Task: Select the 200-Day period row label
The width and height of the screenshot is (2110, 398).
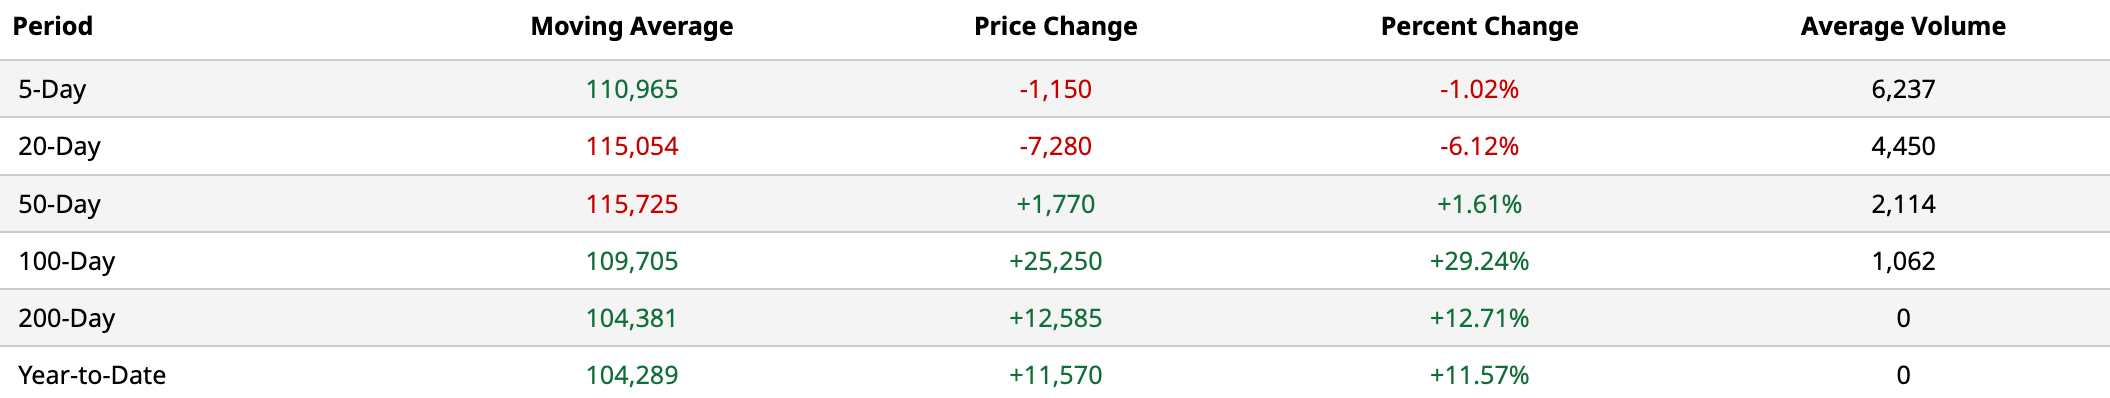Action: click(67, 319)
